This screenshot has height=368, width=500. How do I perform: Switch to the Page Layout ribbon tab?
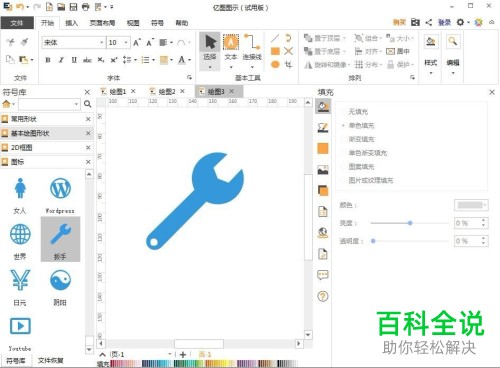102,23
